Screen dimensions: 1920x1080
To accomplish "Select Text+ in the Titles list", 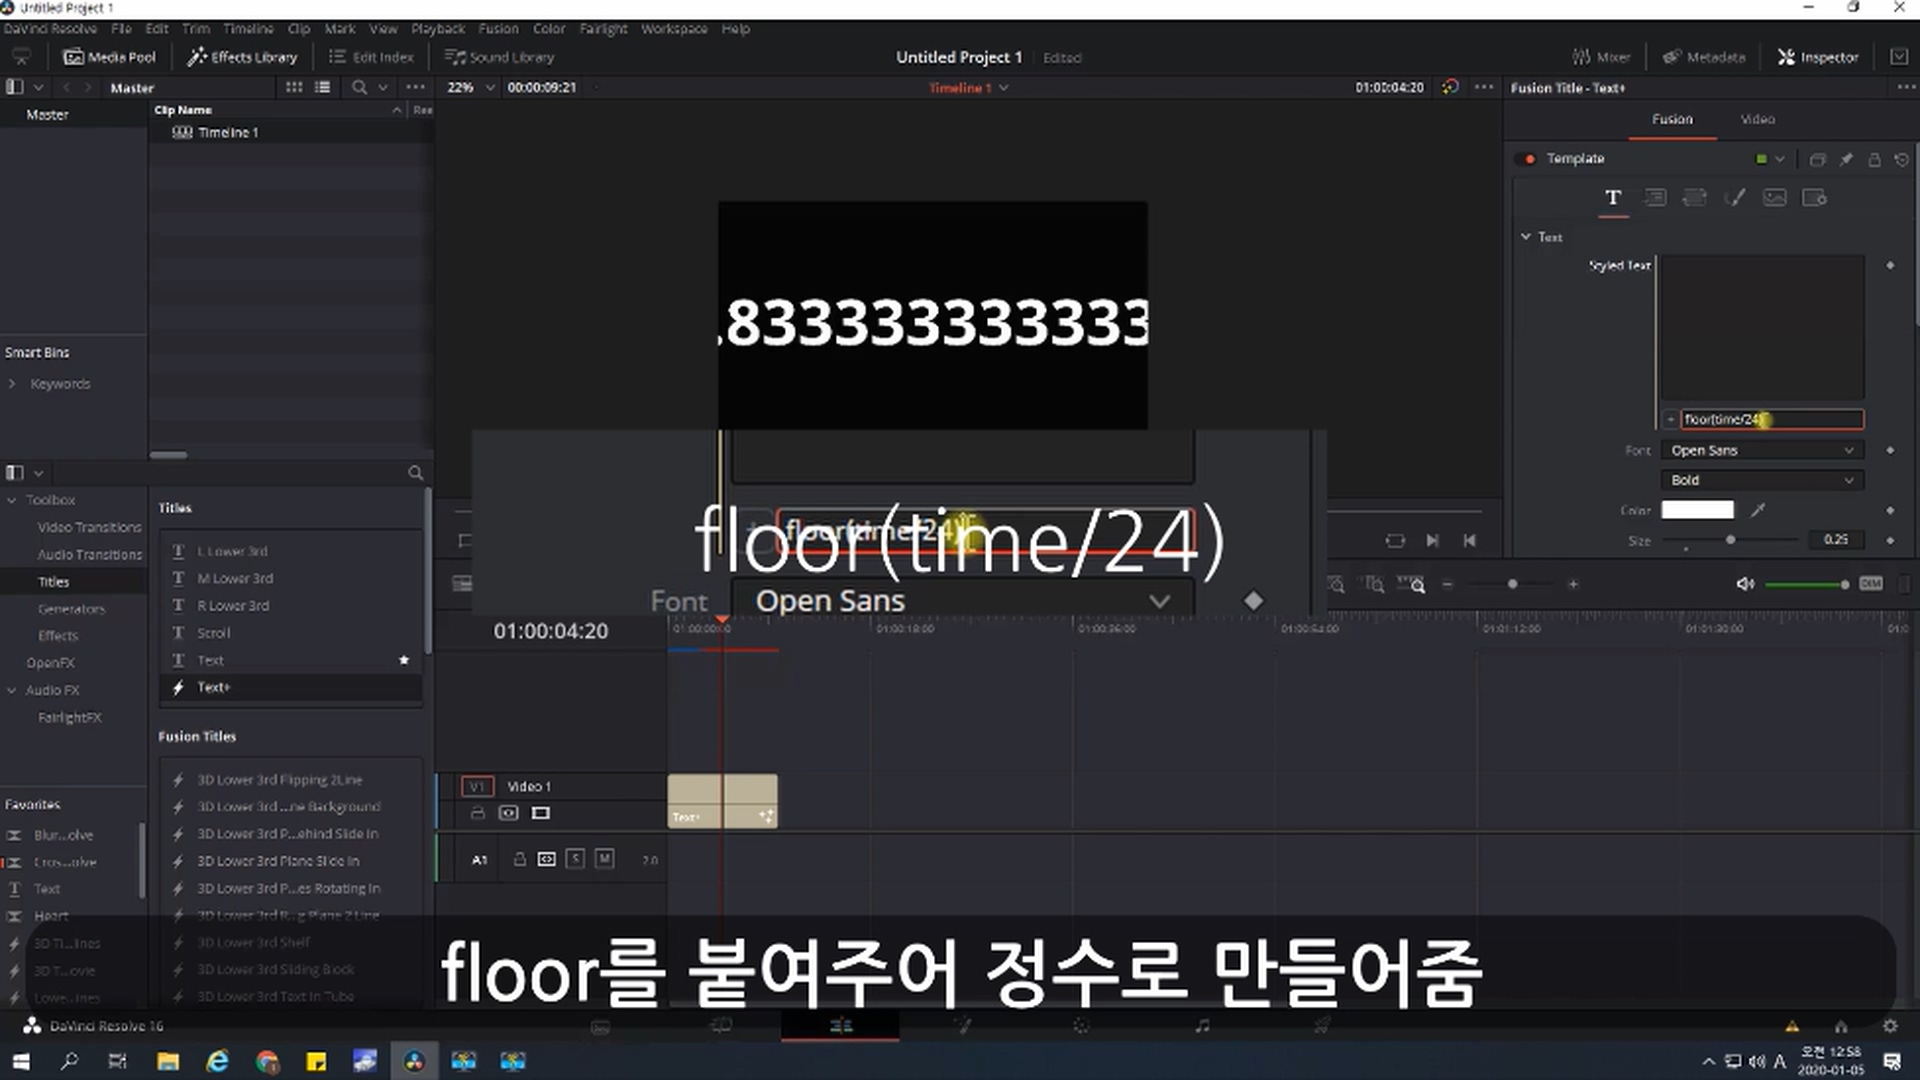I will 213,687.
